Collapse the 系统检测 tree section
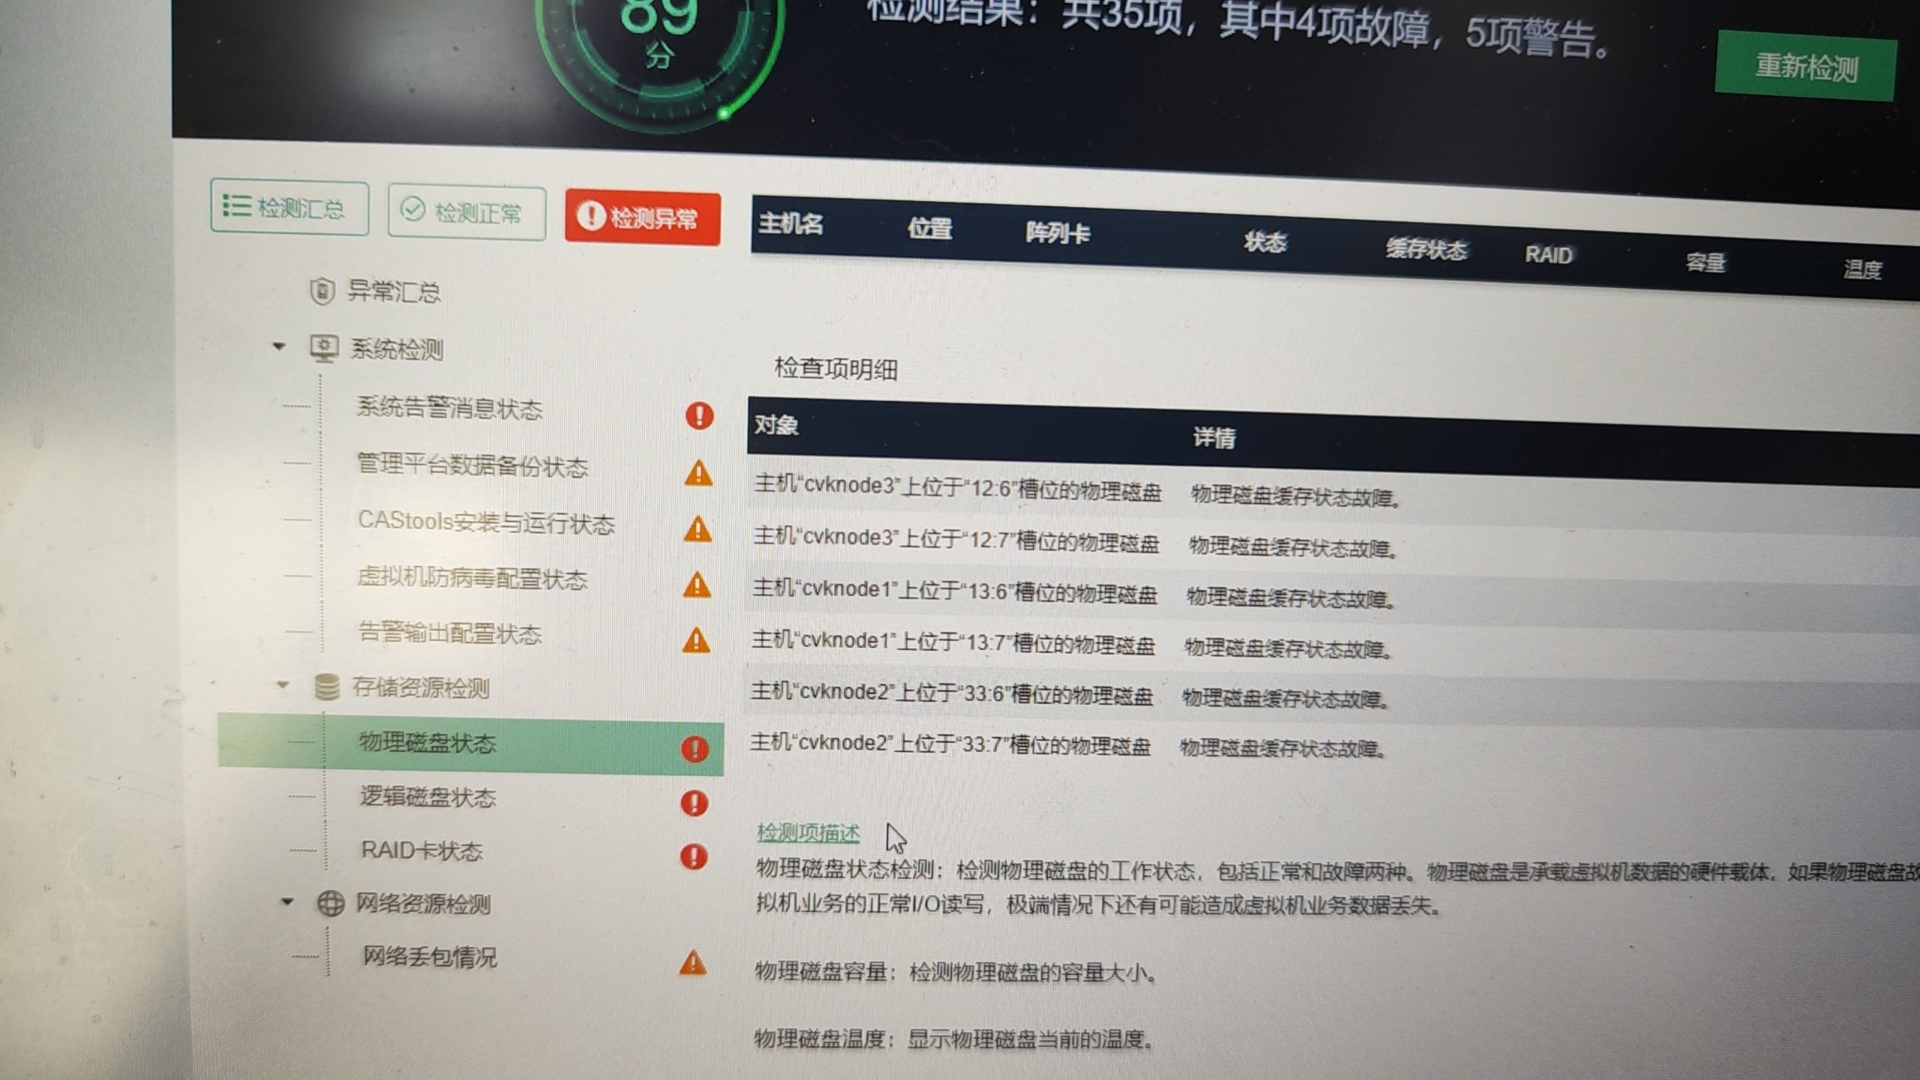 (279, 347)
